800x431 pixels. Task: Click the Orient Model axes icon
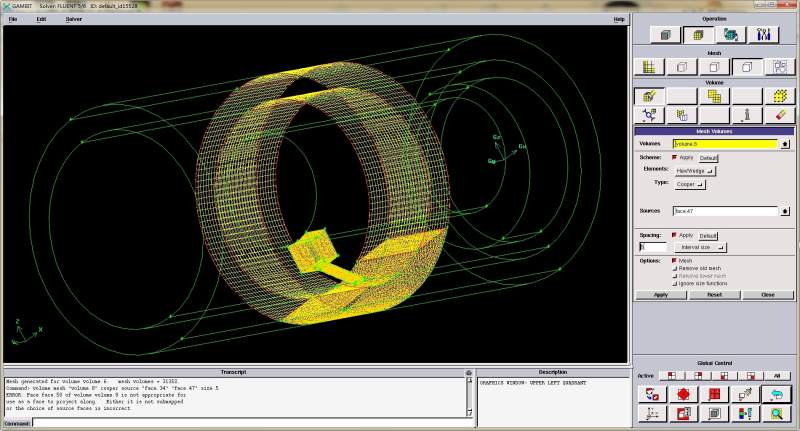(x=652, y=413)
